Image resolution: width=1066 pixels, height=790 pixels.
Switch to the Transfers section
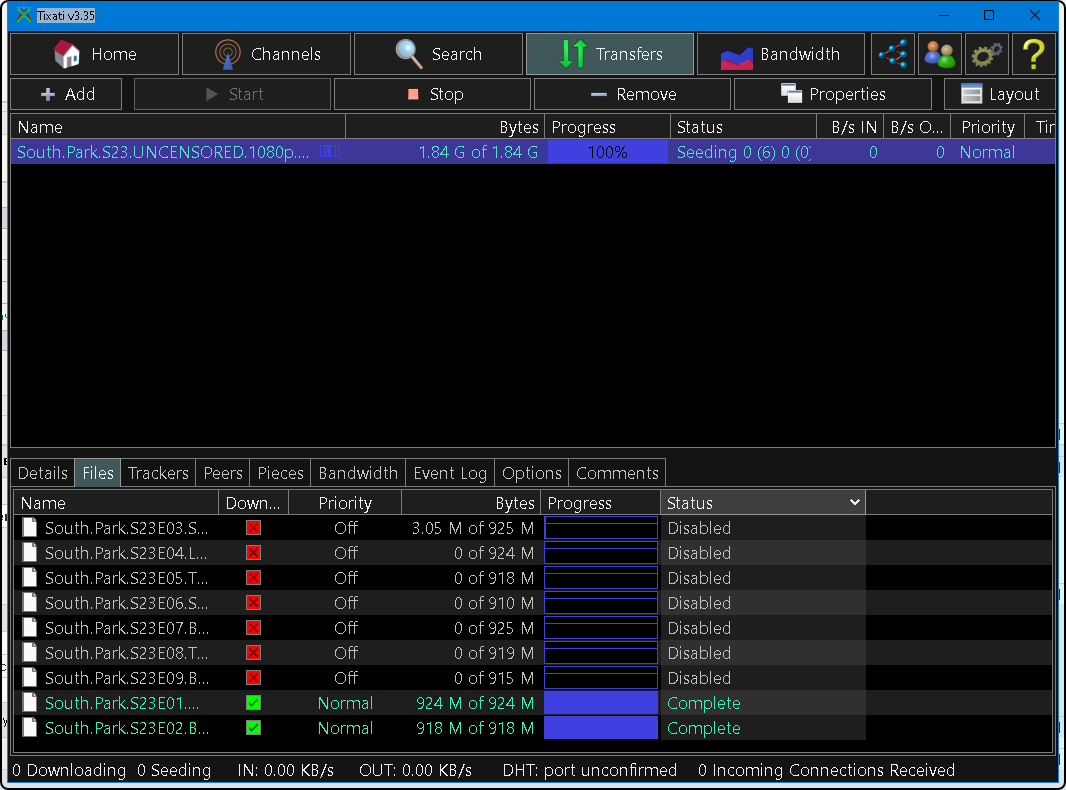(610, 54)
